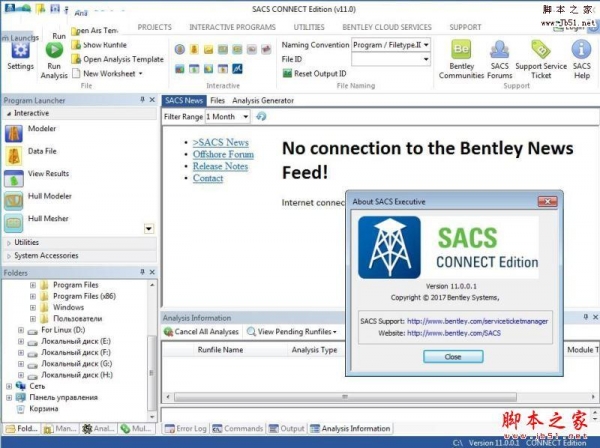The image size is (600, 448).
Task: Switch to the Output bottom tab
Action: 287,428
